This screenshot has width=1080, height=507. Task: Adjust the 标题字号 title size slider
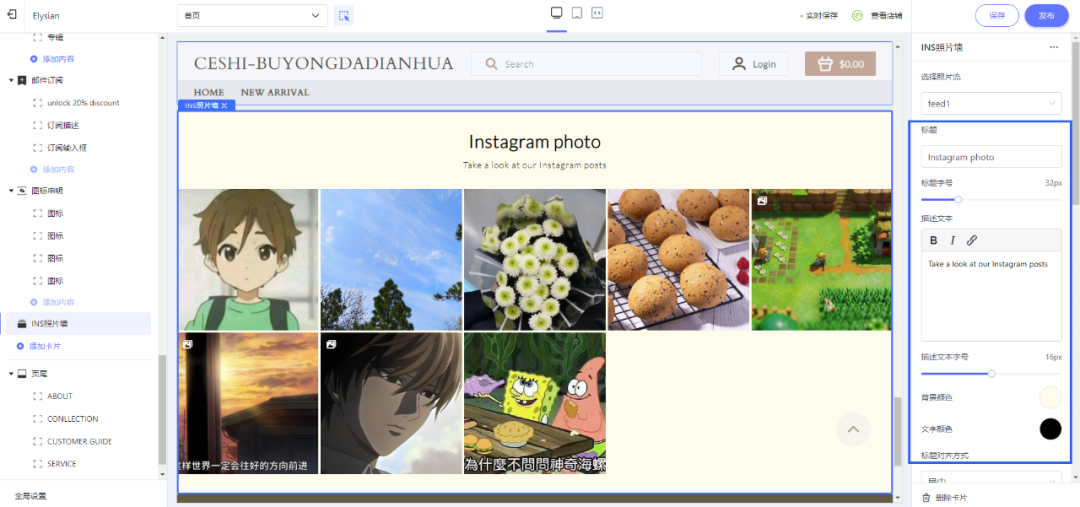(x=958, y=200)
